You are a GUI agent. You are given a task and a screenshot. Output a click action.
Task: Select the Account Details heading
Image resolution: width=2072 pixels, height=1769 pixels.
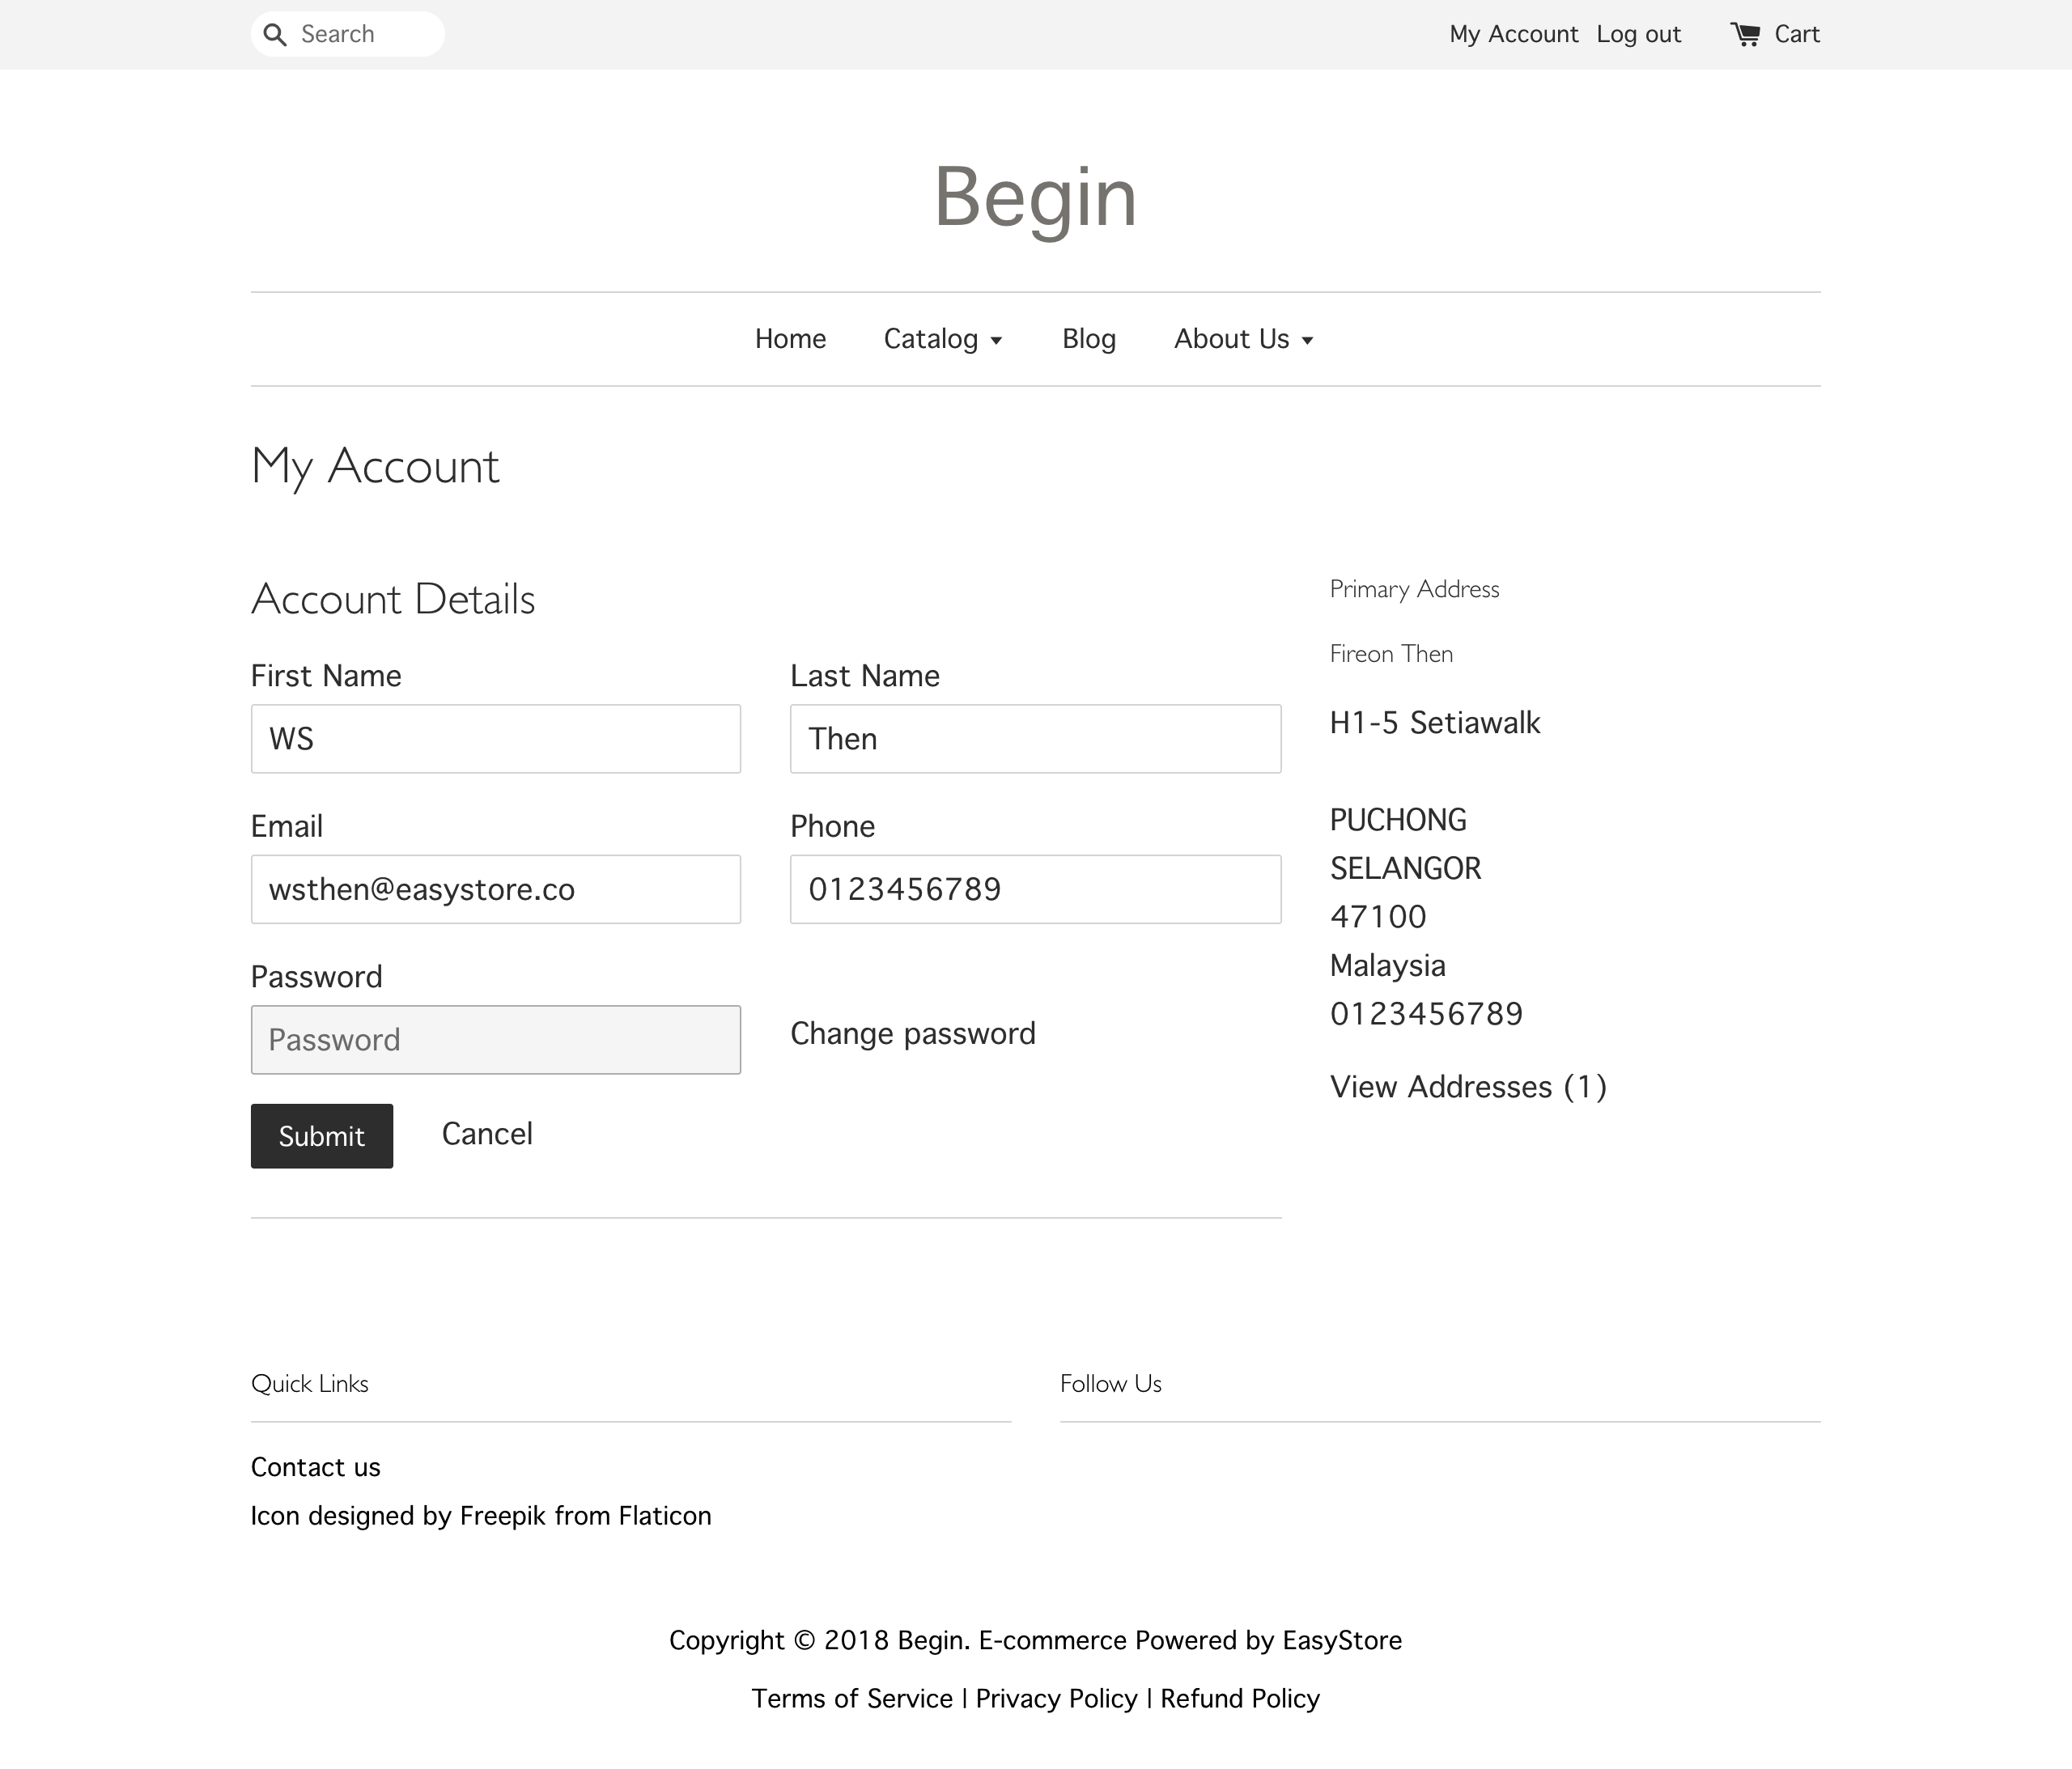tap(393, 599)
